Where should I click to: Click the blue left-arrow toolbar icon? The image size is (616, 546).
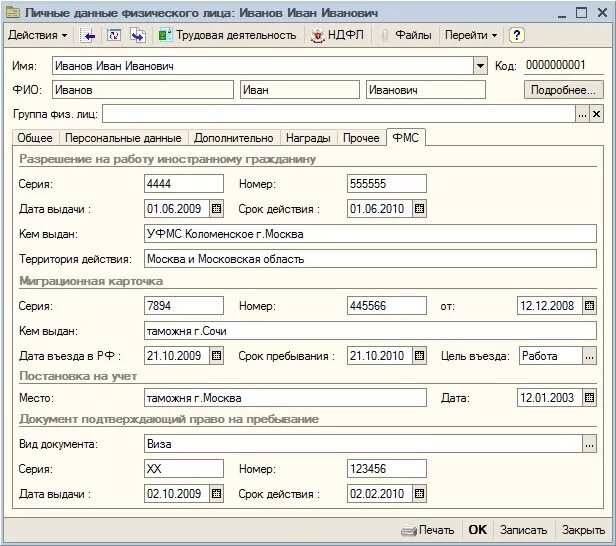click(87, 36)
